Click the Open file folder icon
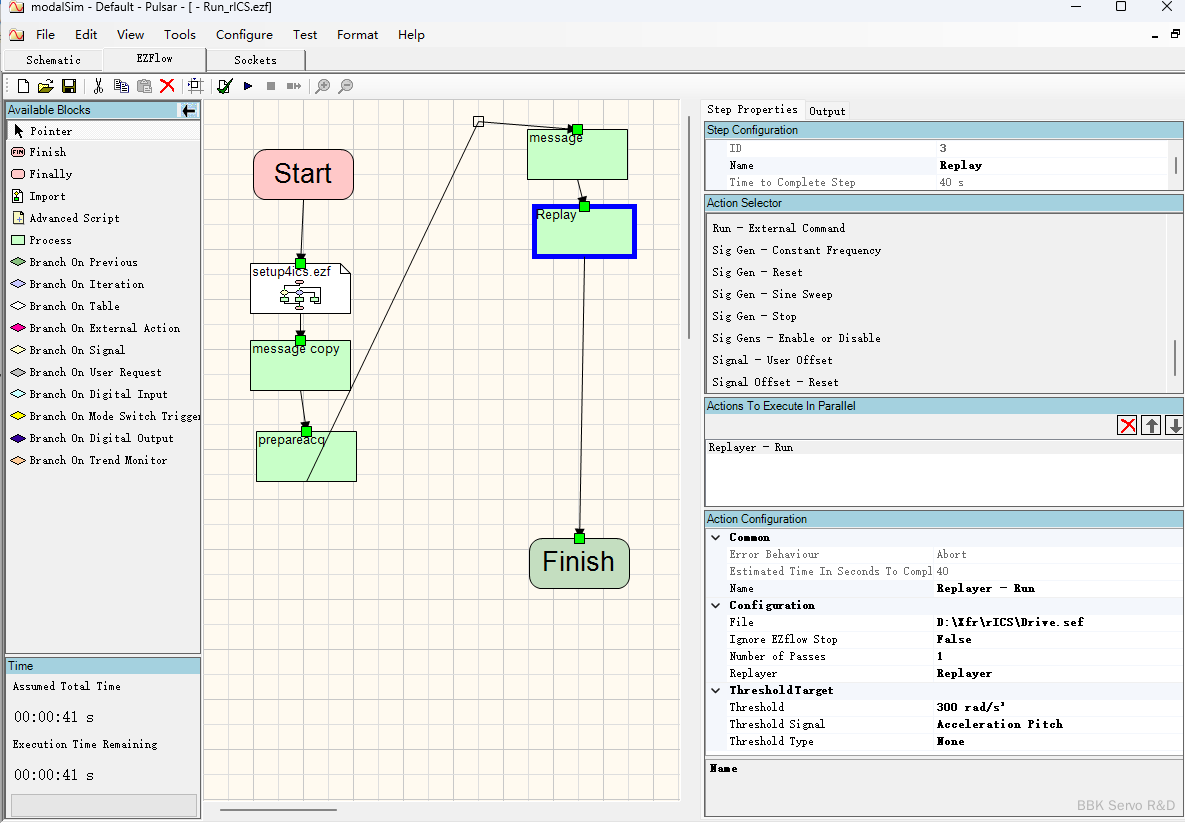1185x823 pixels. click(x=46, y=87)
